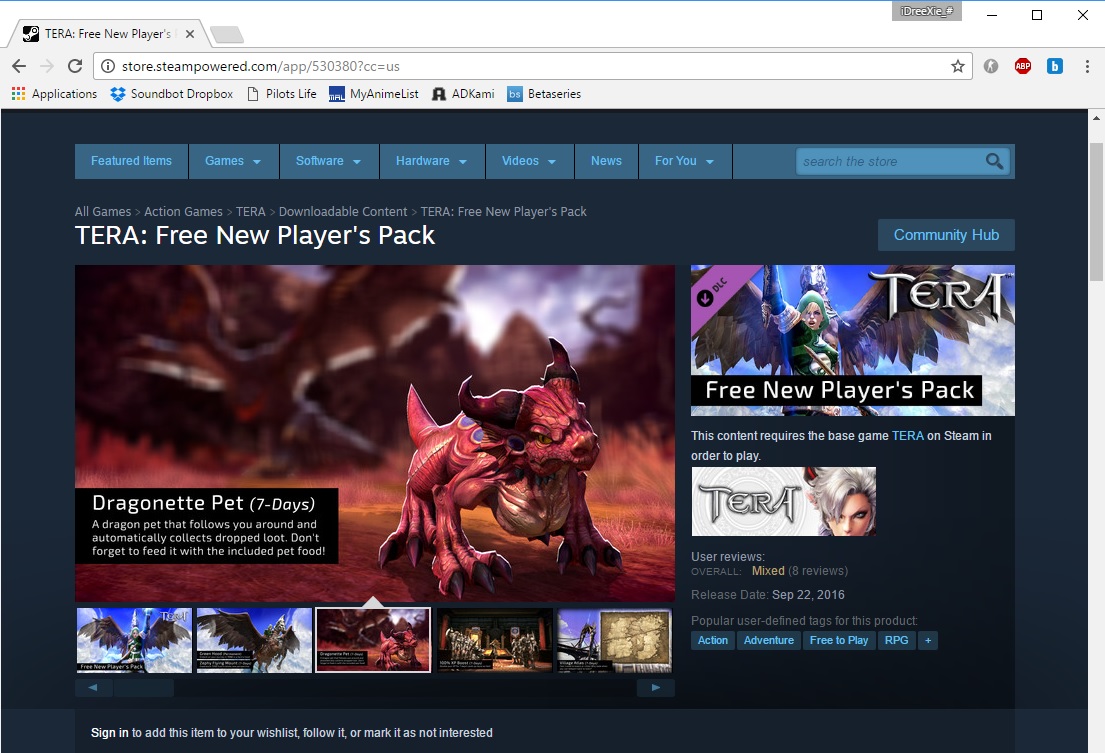This screenshot has width=1105, height=753.
Task: Expand the Games dropdown menu
Action: tap(233, 161)
